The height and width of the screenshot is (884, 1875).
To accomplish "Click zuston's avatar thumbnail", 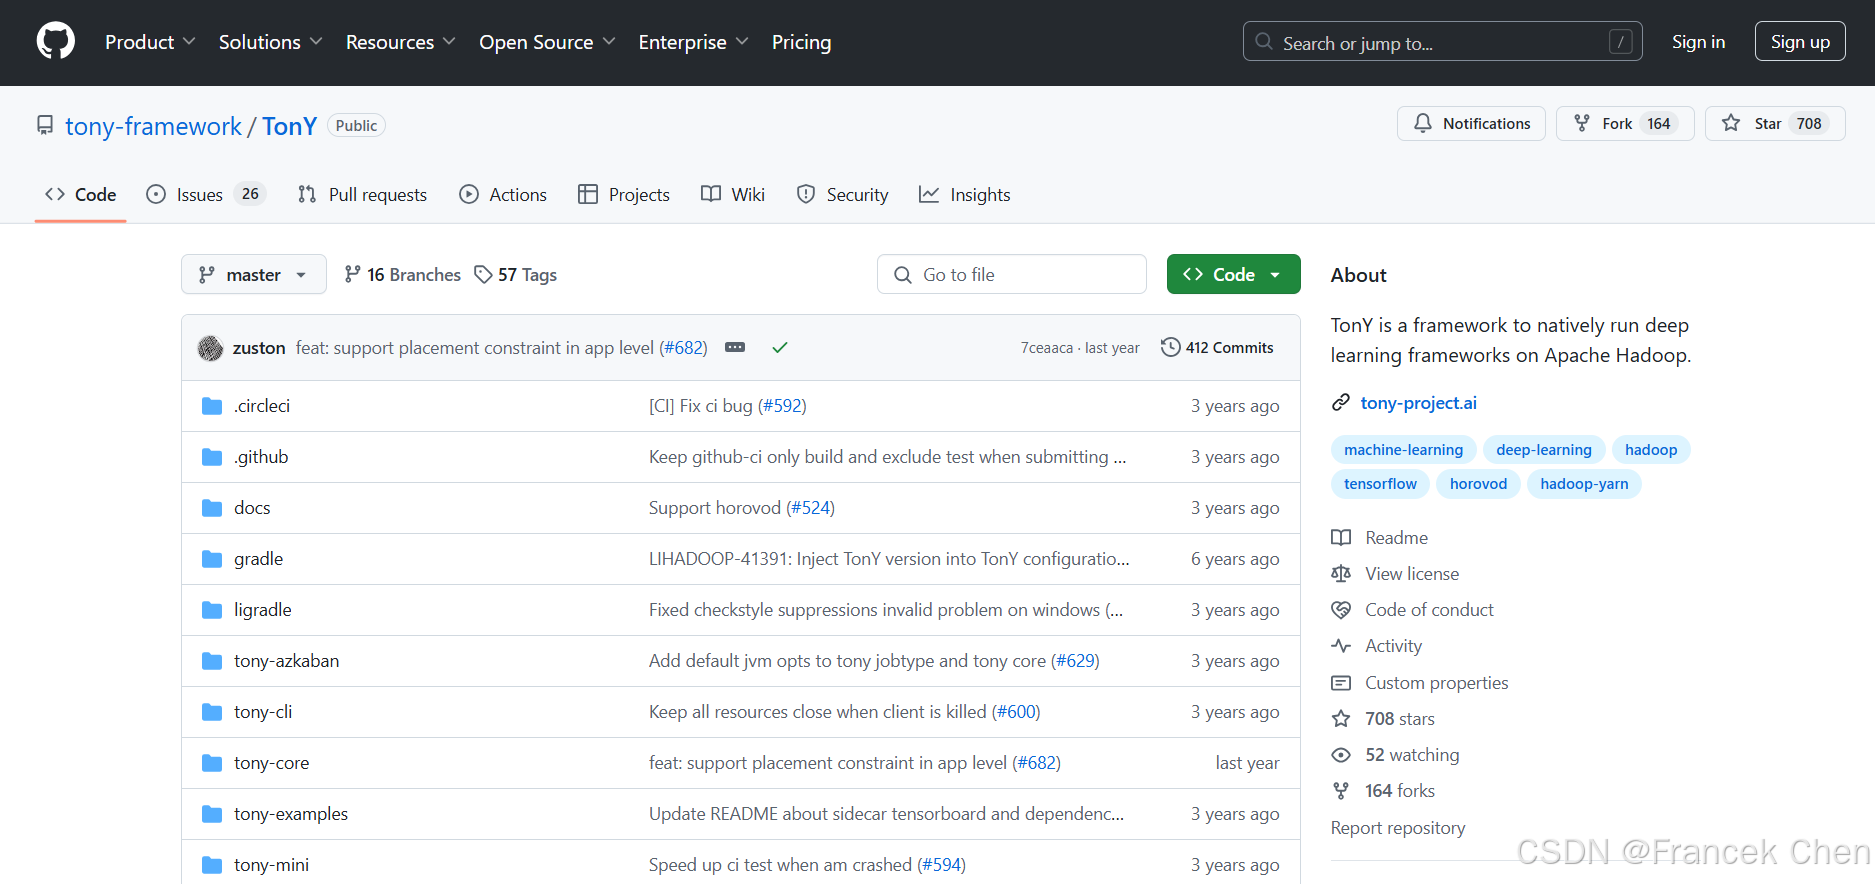I will click(x=210, y=348).
